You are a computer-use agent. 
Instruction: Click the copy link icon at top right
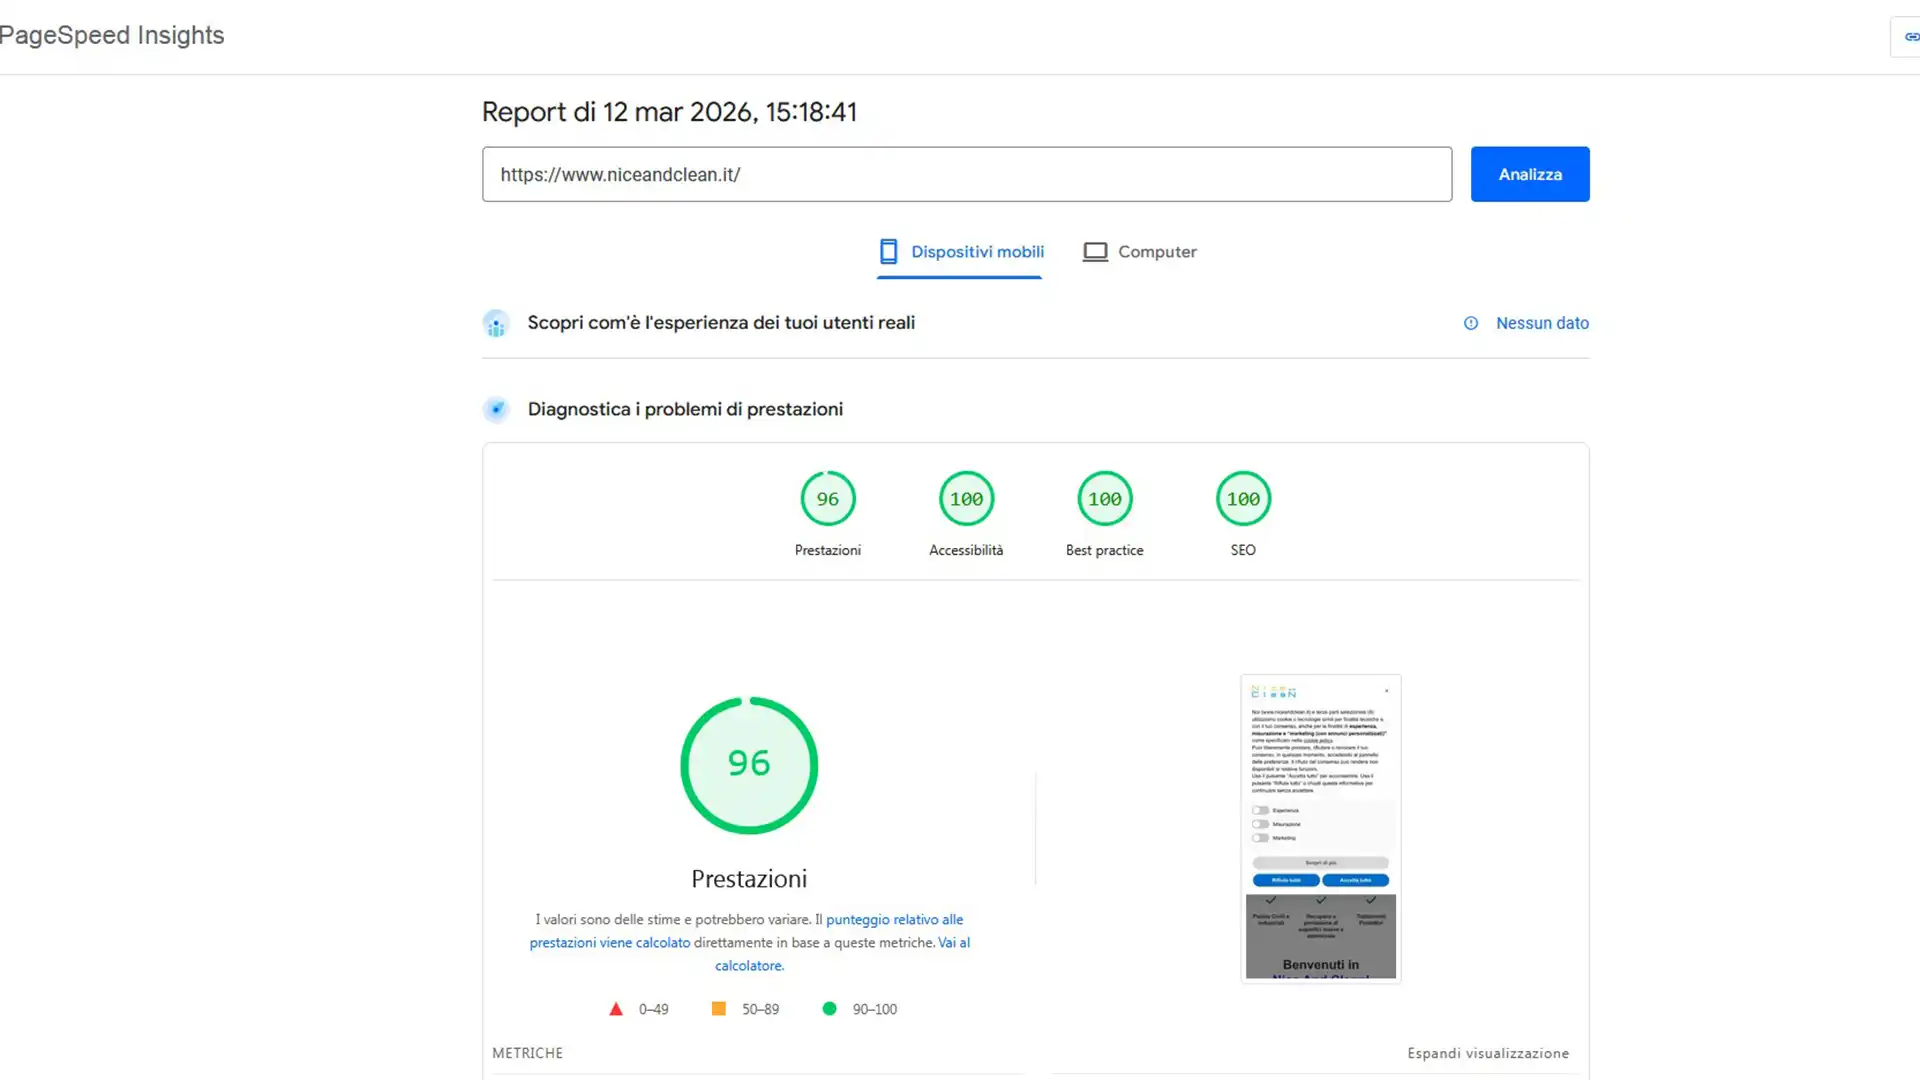(x=1910, y=37)
